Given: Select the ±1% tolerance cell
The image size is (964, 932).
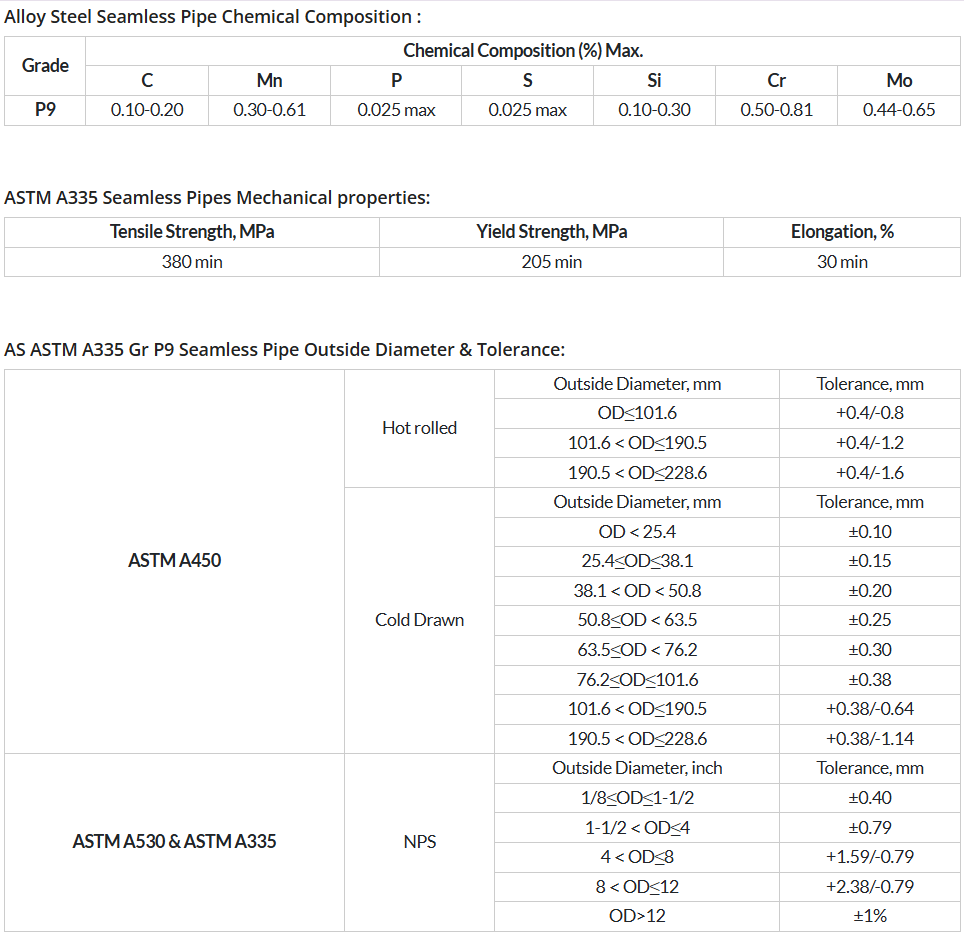Looking at the screenshot, I should pos(870,916).
